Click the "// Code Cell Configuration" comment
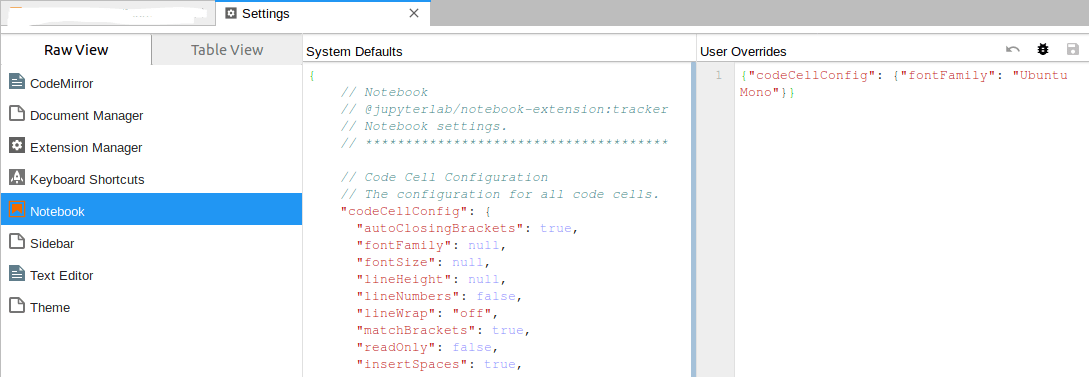The width and height of the screenshot is (1089, 377). pos(444,177)
